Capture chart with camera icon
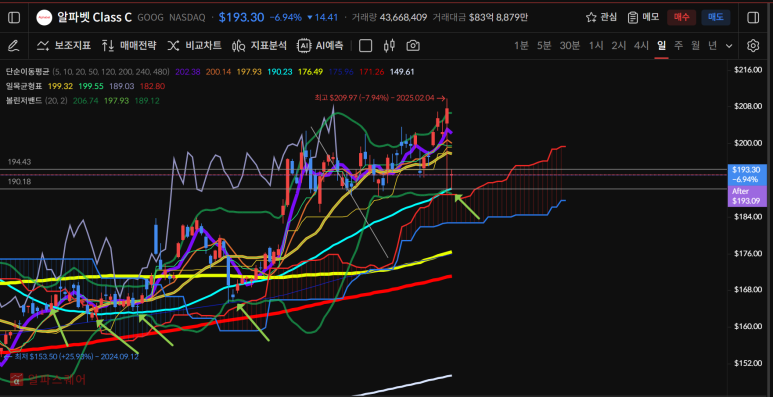The height and width of the screenshot is (397, 773). [x=413, y=46]
